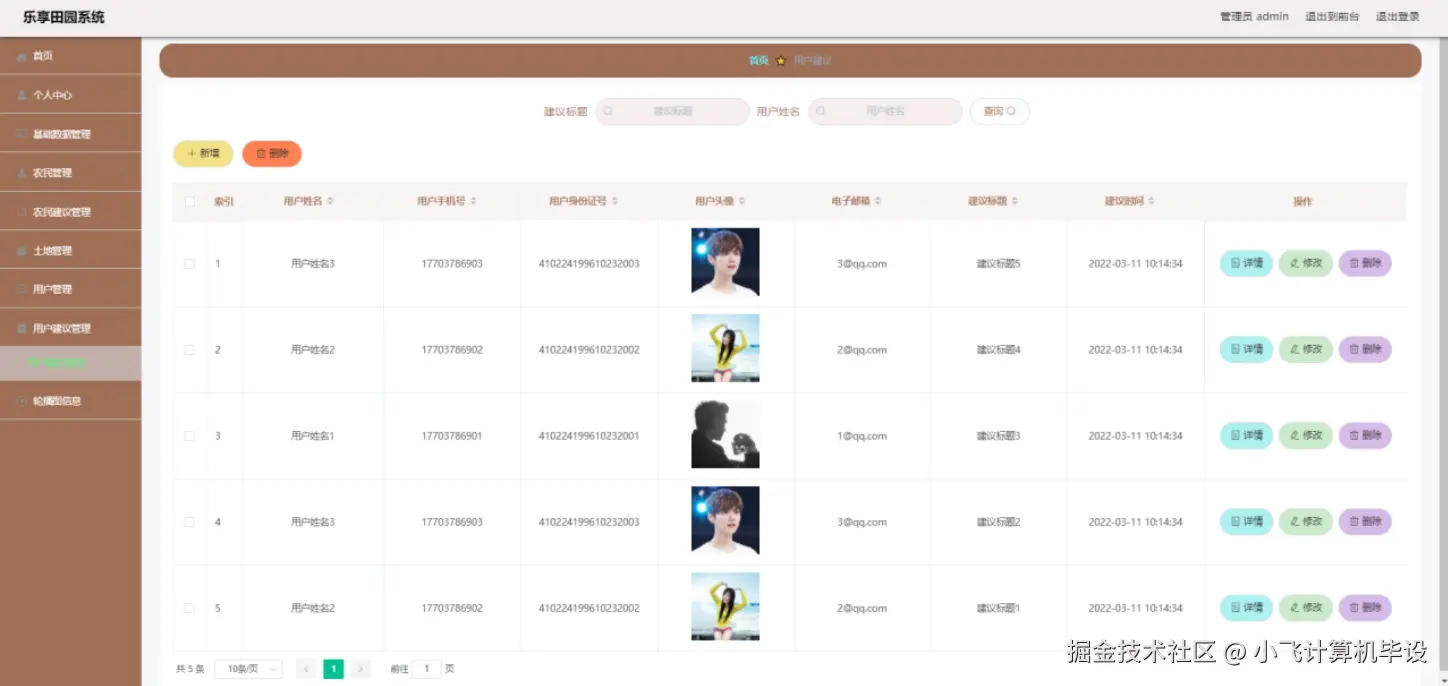Click the next page arrow in pagination
Image resolution: width=1448 pixels, height=686 pixels.
pos(361,669)
